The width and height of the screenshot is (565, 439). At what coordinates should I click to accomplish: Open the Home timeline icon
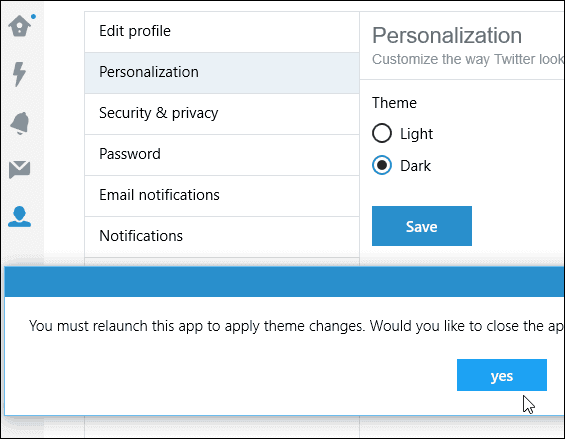click(20, 26)
